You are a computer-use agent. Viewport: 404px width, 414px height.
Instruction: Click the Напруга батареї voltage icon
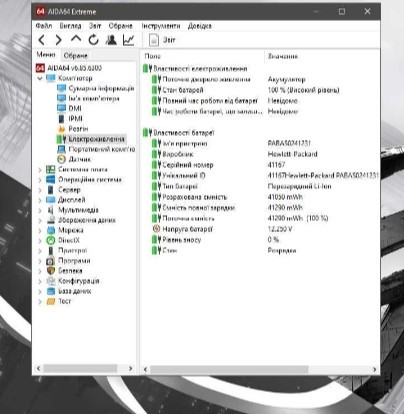156,229
